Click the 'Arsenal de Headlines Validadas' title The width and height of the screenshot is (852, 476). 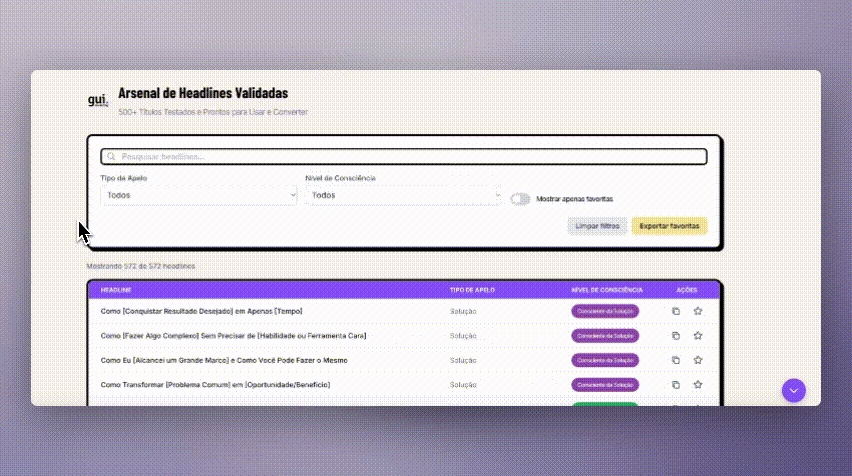pyautogui.click(x=203, y=93)
